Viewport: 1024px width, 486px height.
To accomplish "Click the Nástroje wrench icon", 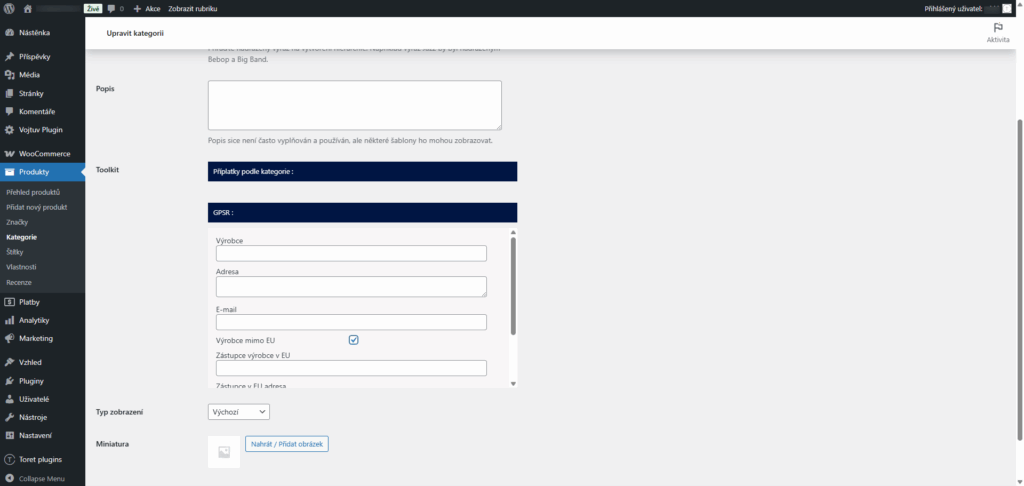I will [9, 417].
